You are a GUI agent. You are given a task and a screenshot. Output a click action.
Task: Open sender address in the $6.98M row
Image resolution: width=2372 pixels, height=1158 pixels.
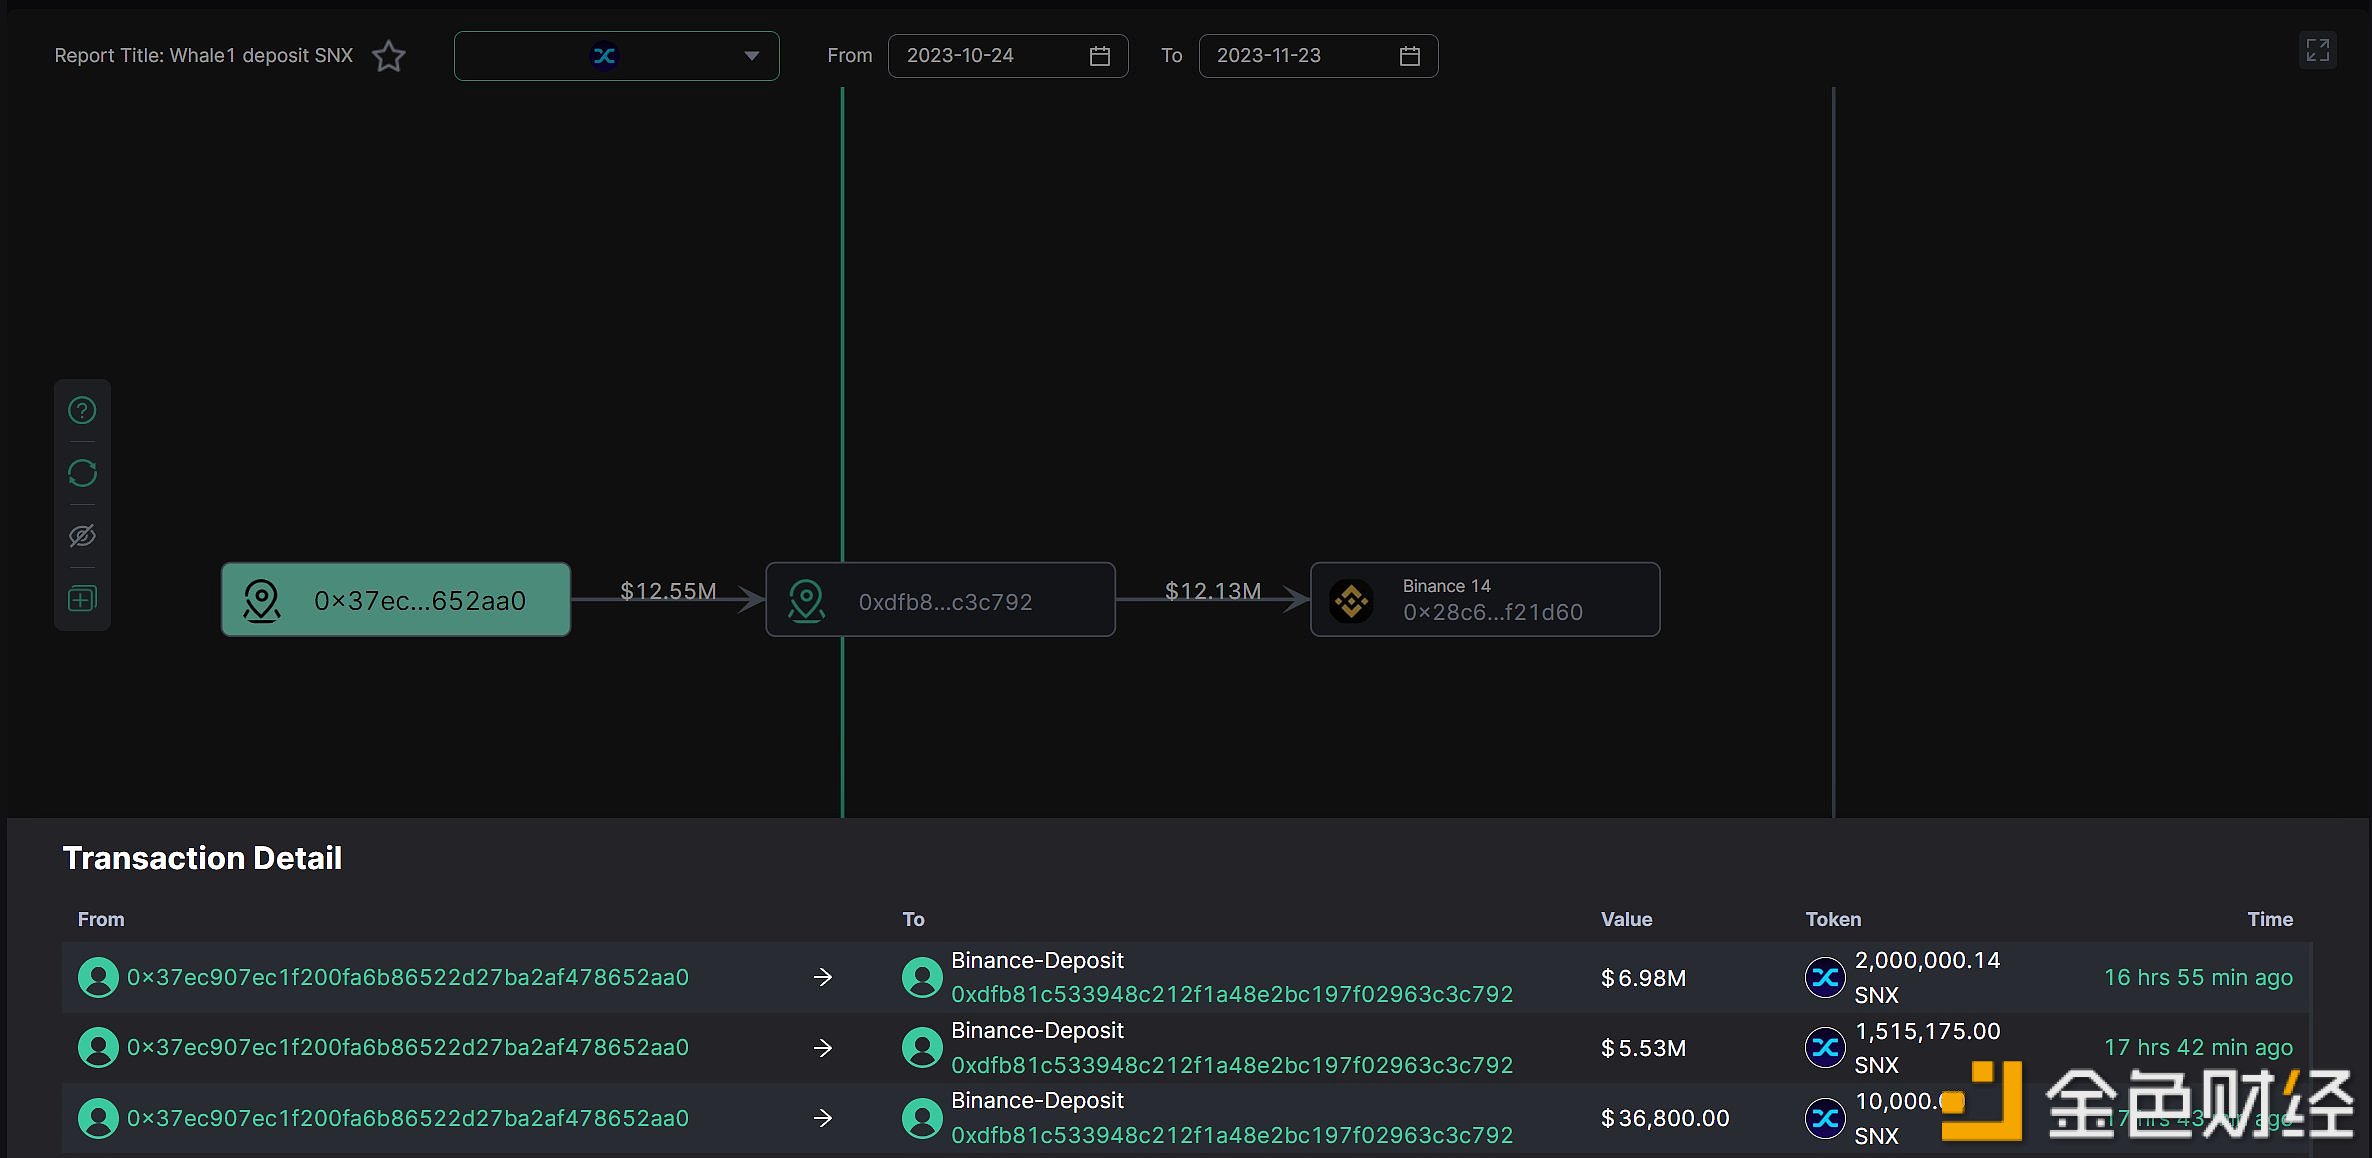pos(408,977)
